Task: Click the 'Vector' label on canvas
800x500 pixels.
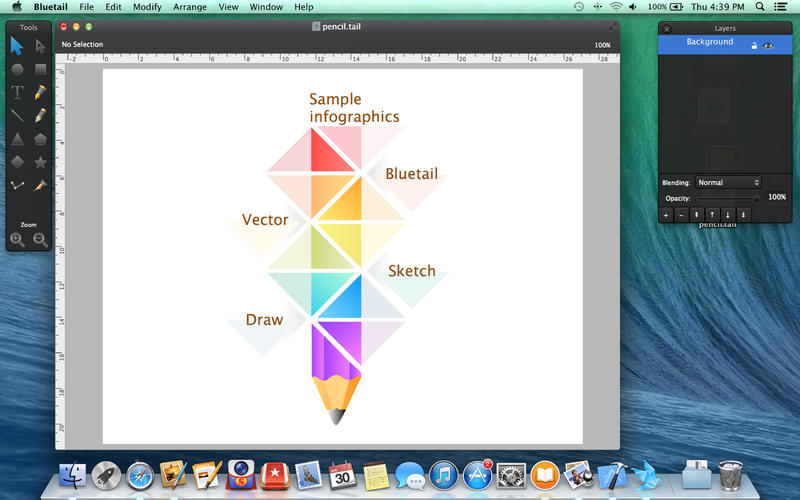Action: [x=265, y=219]
